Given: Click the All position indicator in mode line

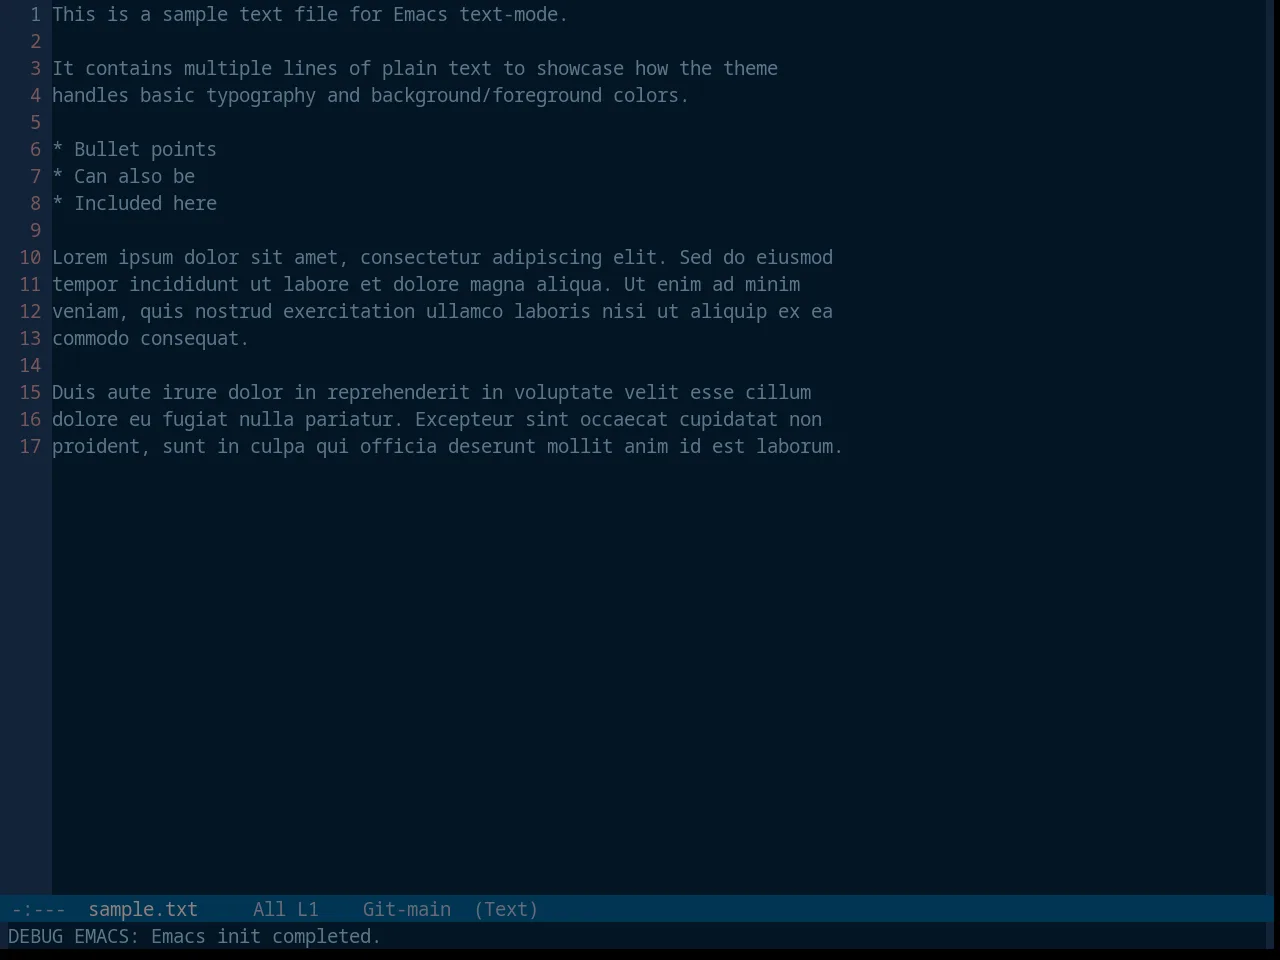Looking at the screenshot, I should pos(269,909).
